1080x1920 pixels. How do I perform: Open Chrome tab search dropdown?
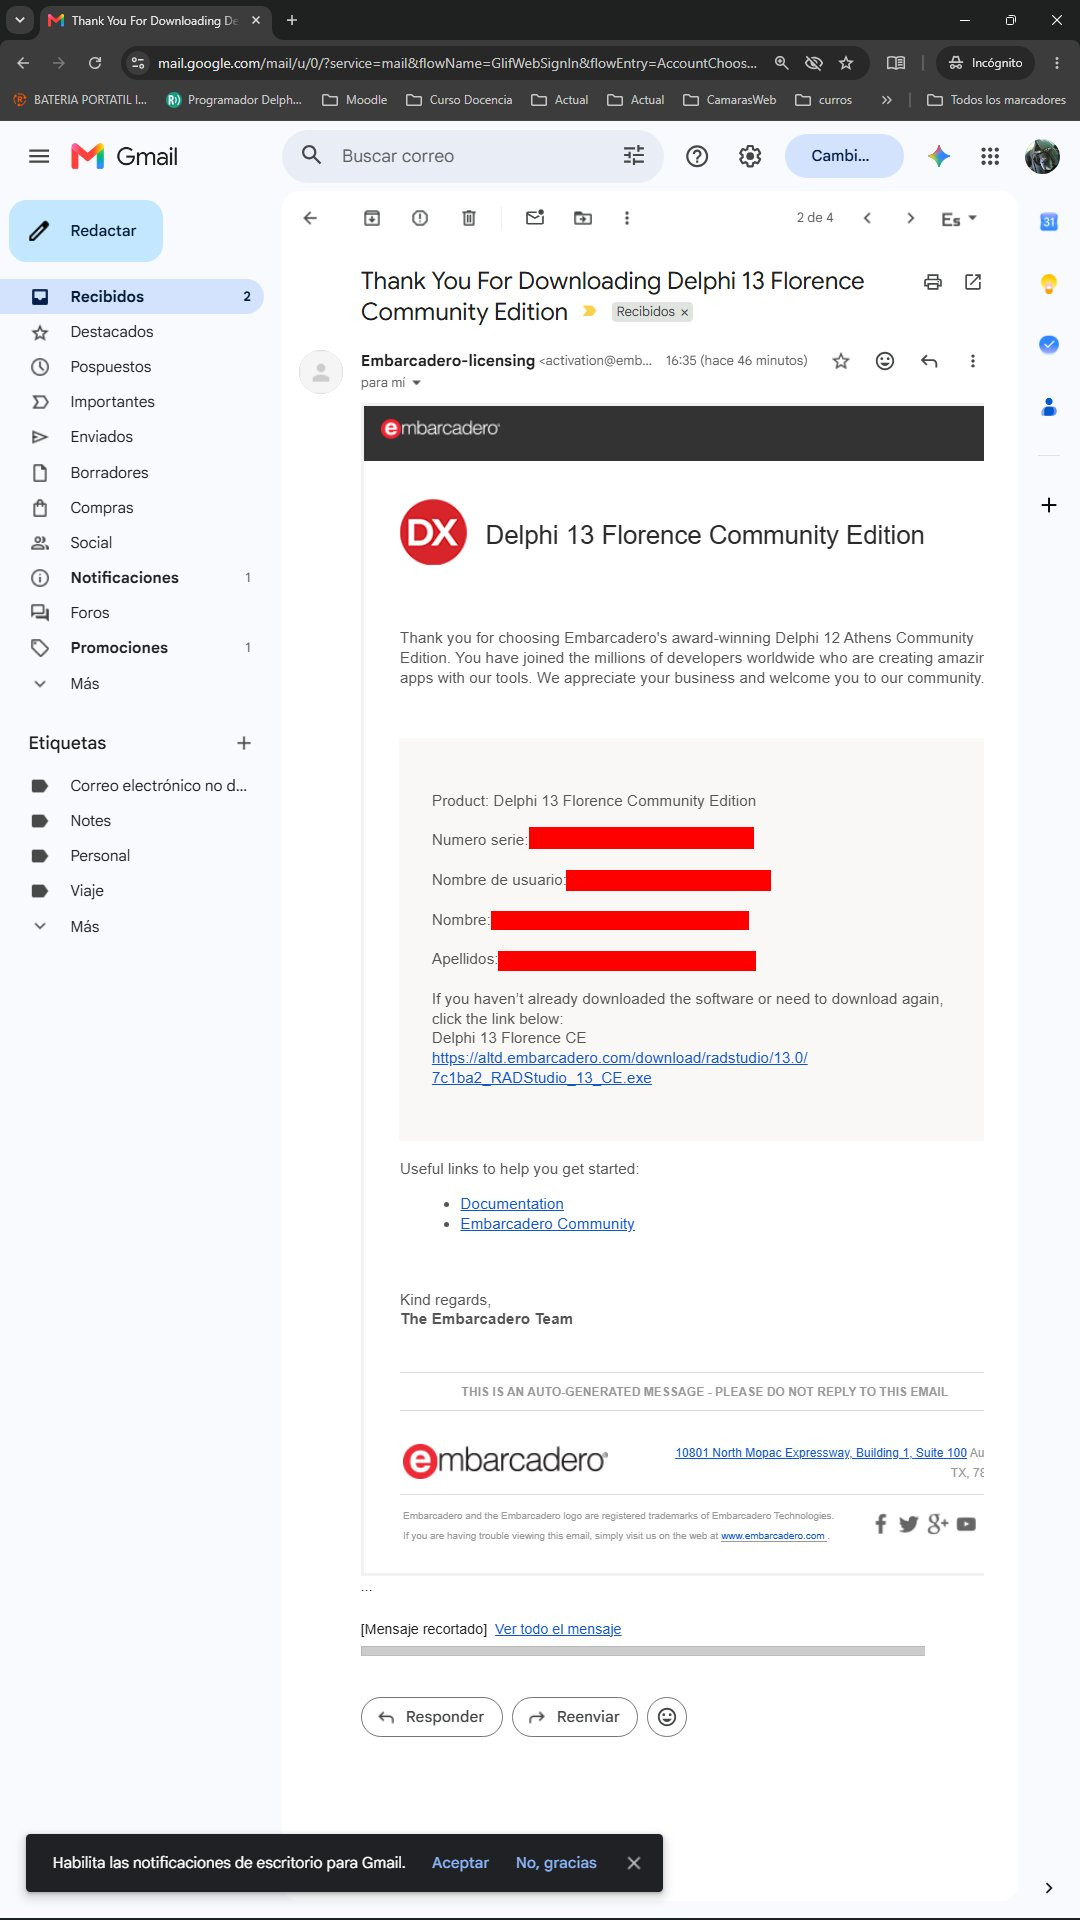pyautogui.click(x=19, y=20)
